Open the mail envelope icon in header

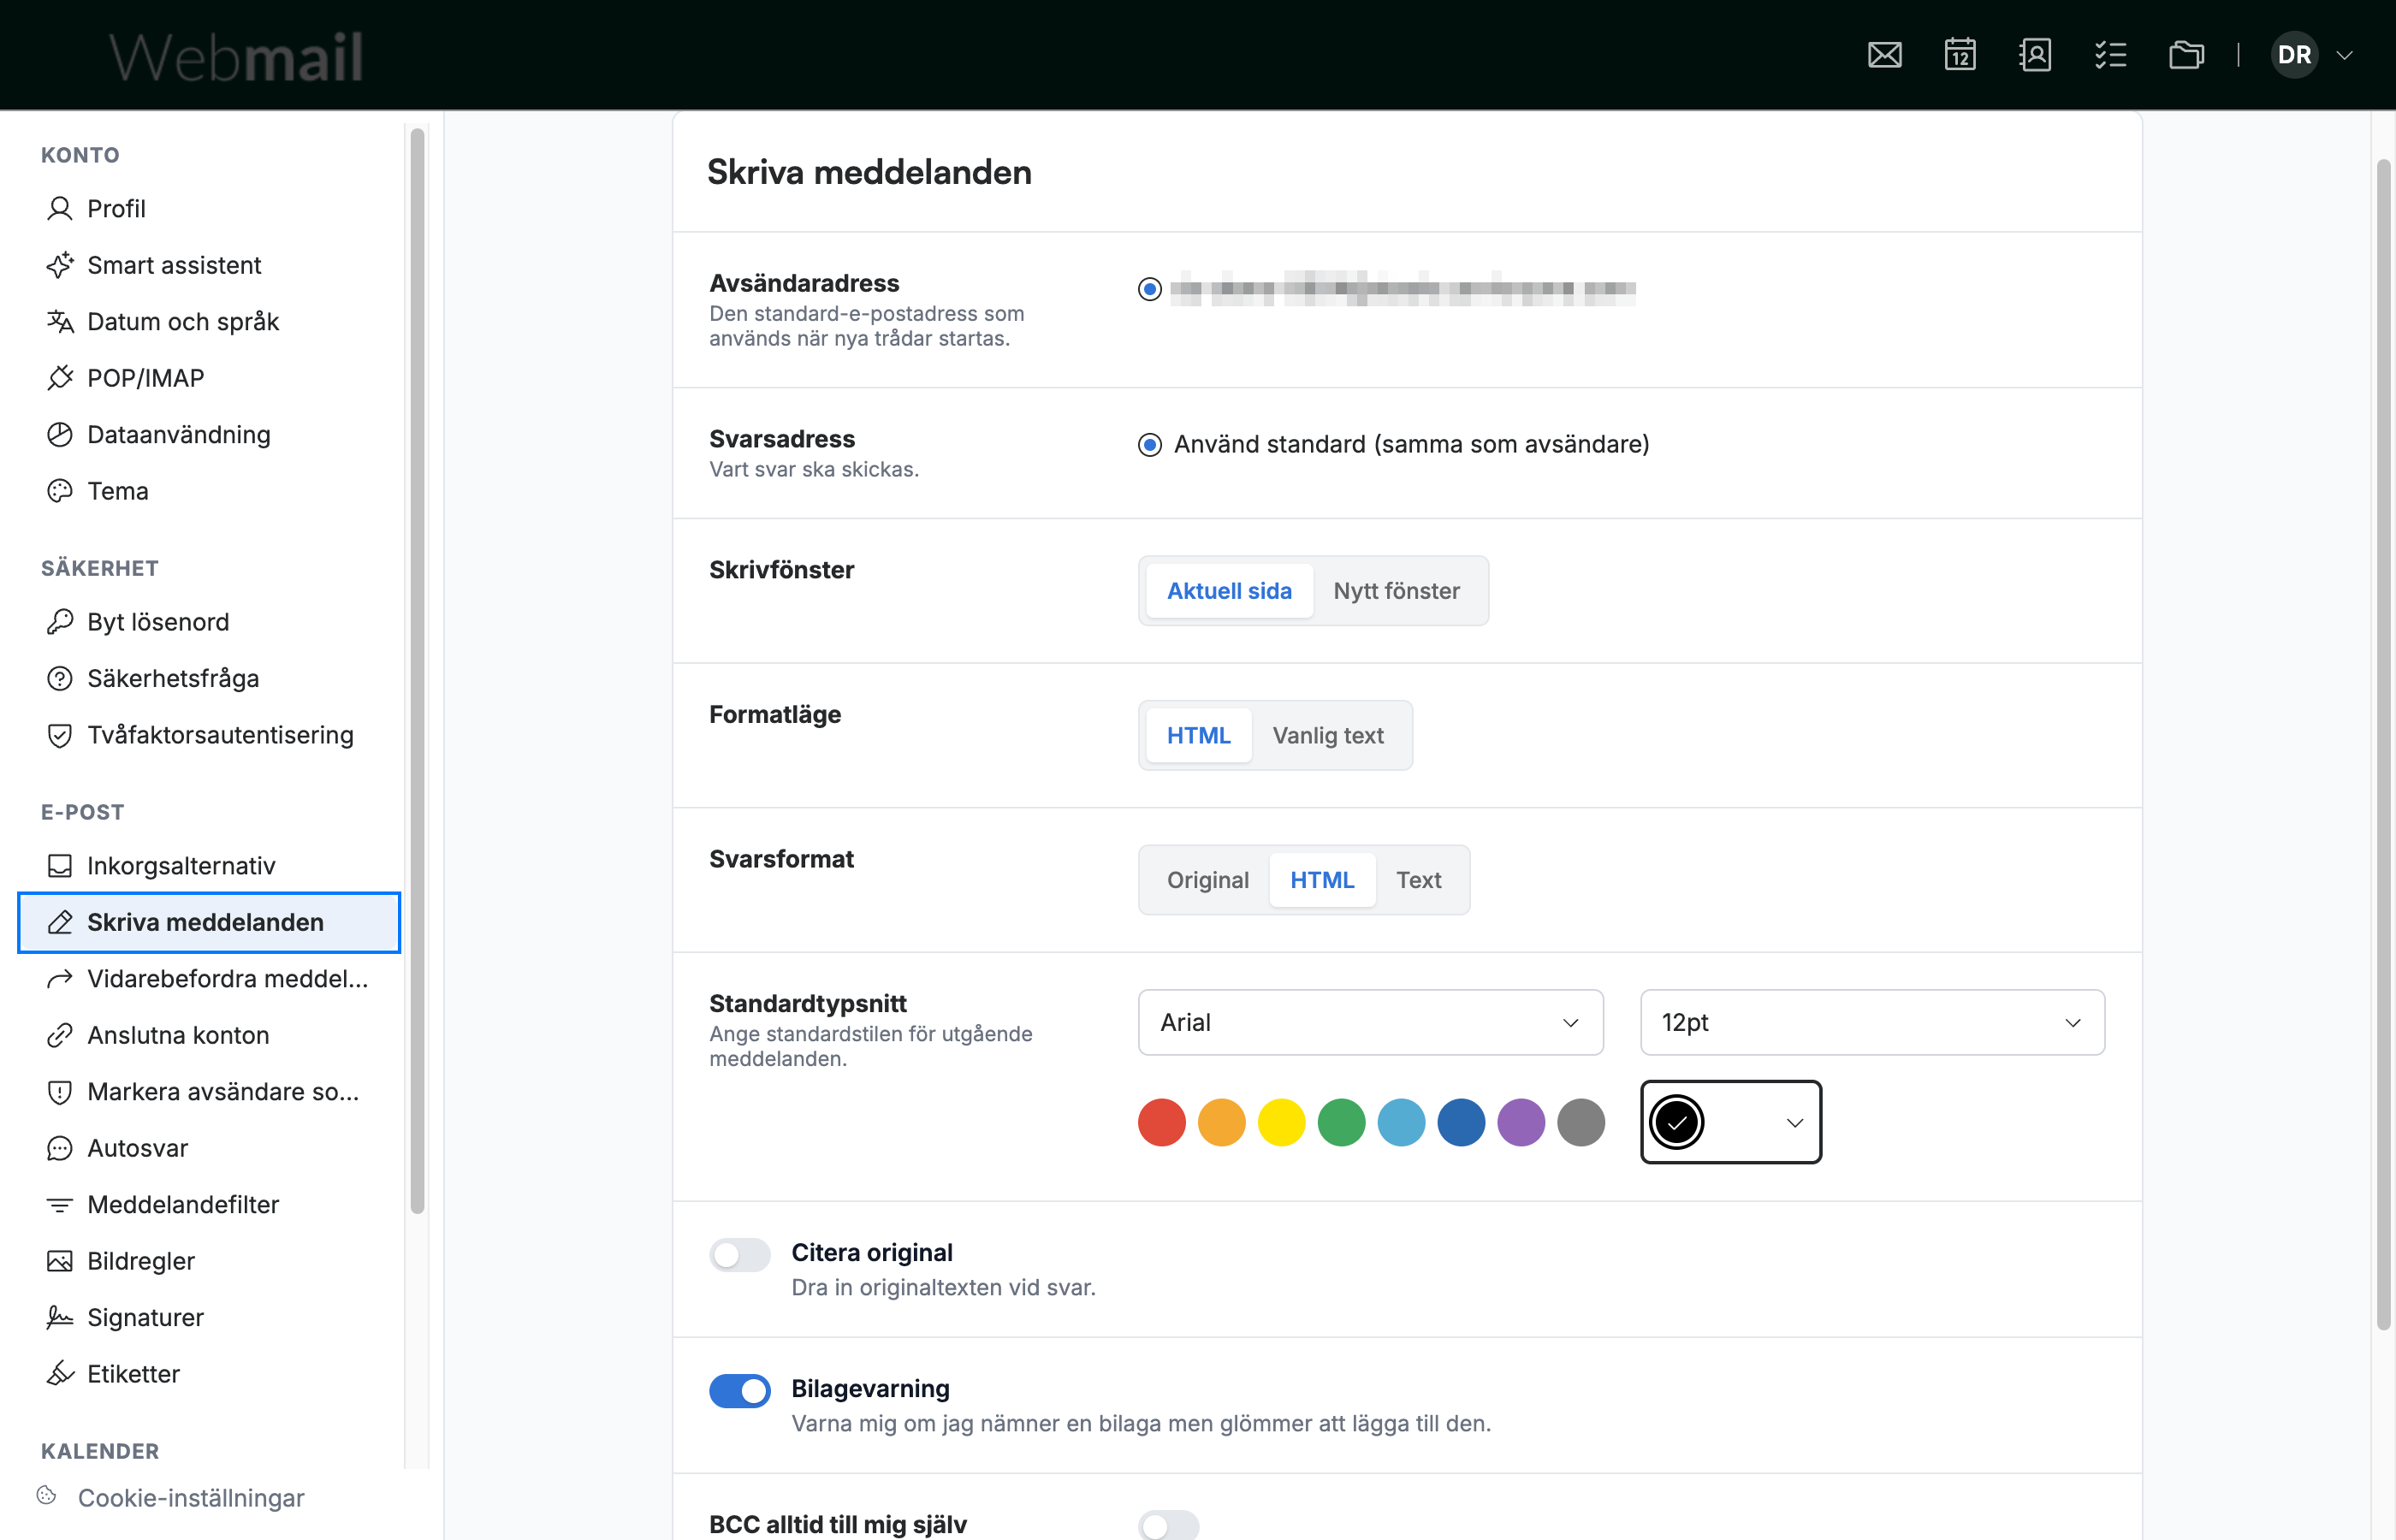point(1884,55)
